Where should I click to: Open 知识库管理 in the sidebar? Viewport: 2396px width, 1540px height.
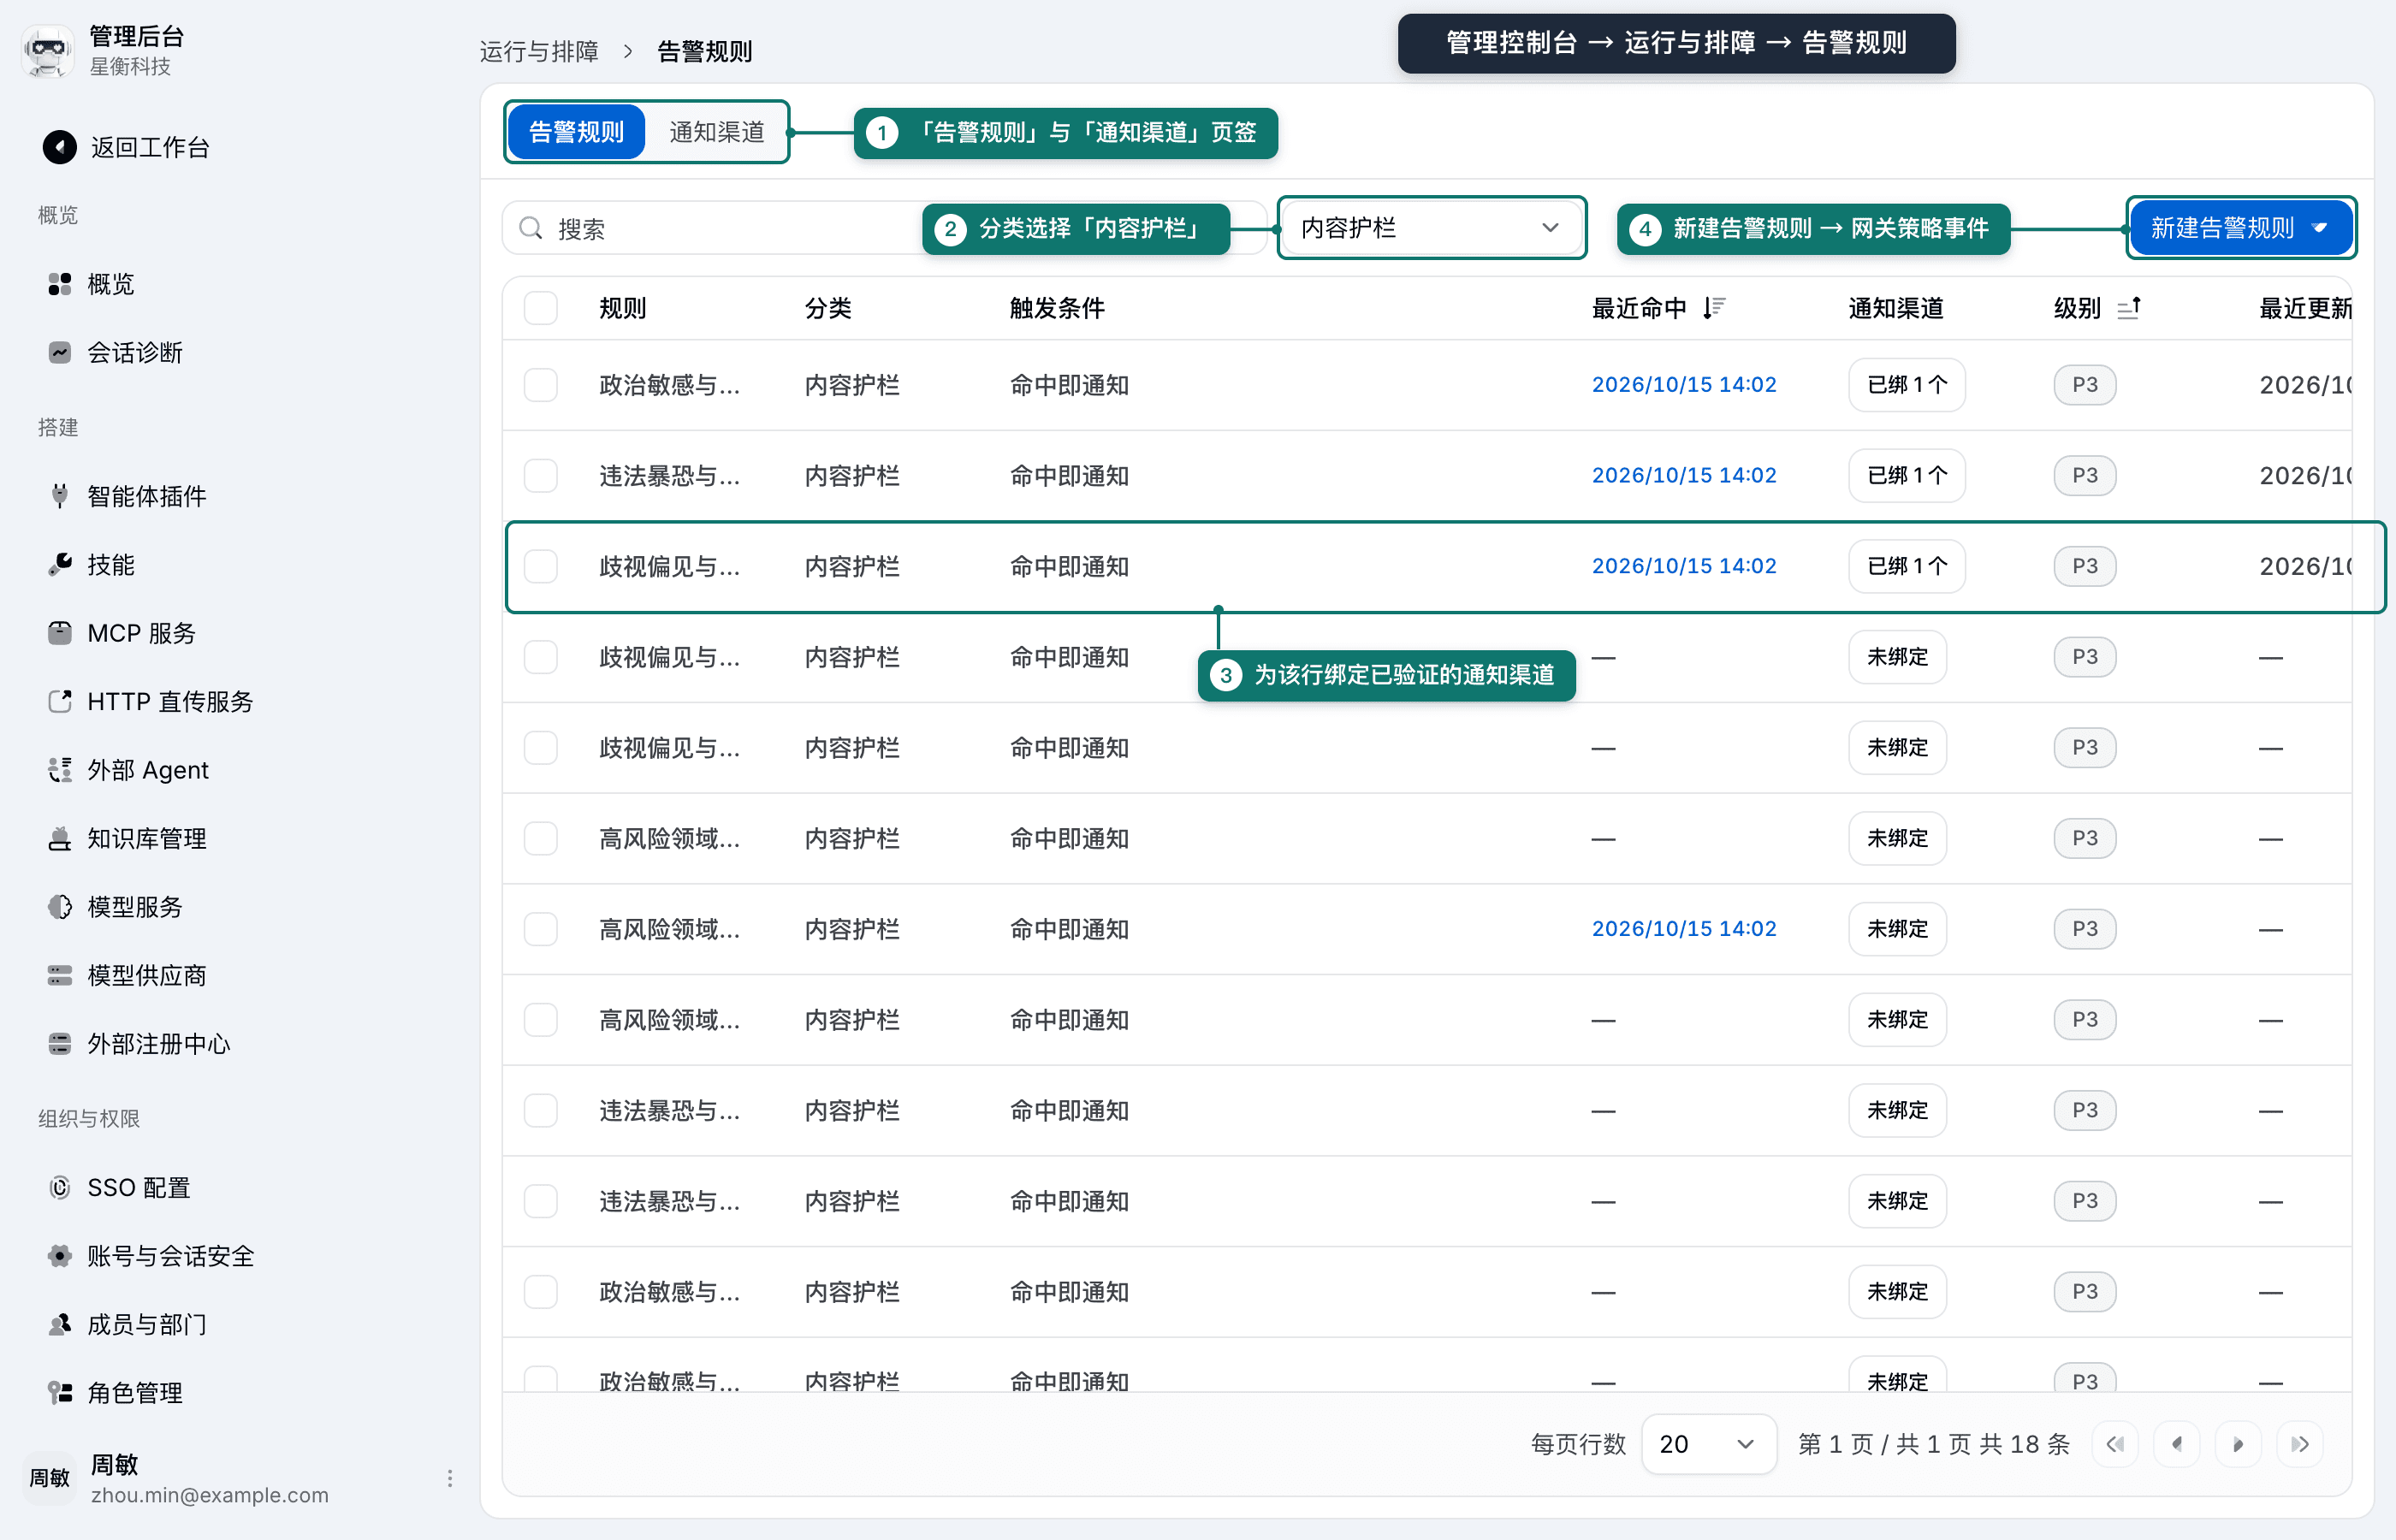click(146, 838)
